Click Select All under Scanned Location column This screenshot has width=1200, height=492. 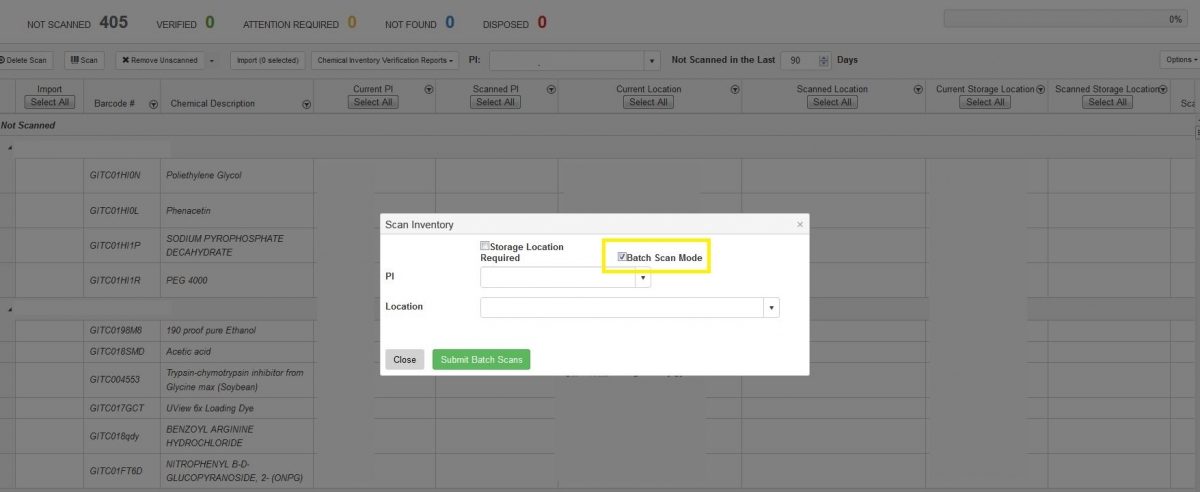(x=832, y=102)
